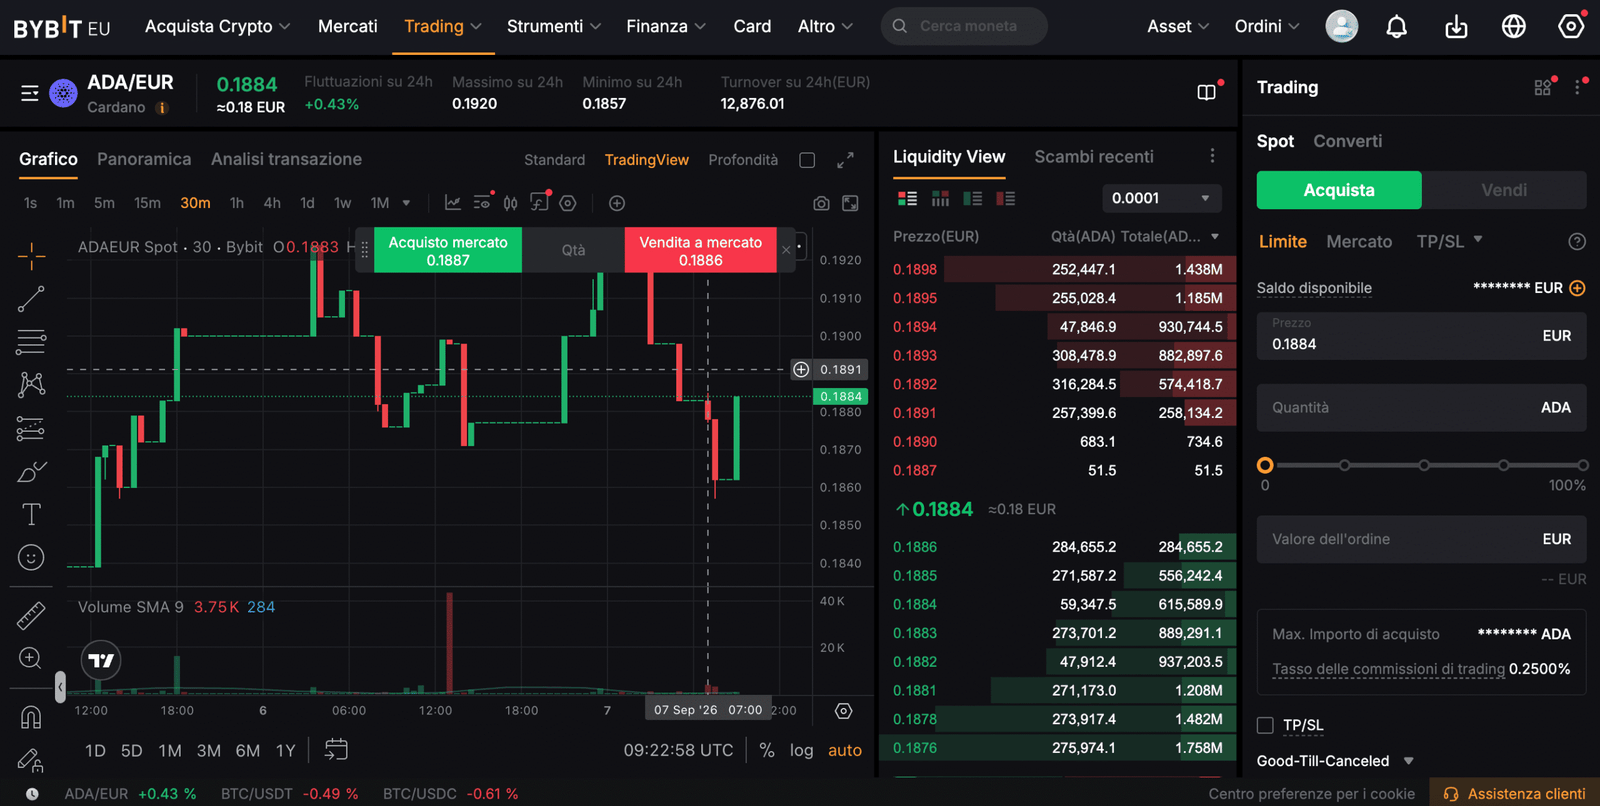Toggle auto scale on the chart

pyautogui.click(x=845, y=750)
